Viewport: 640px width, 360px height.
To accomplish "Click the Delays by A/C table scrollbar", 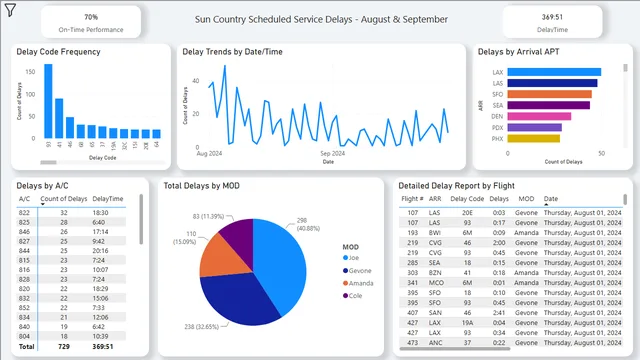I will tap(141, 219).
